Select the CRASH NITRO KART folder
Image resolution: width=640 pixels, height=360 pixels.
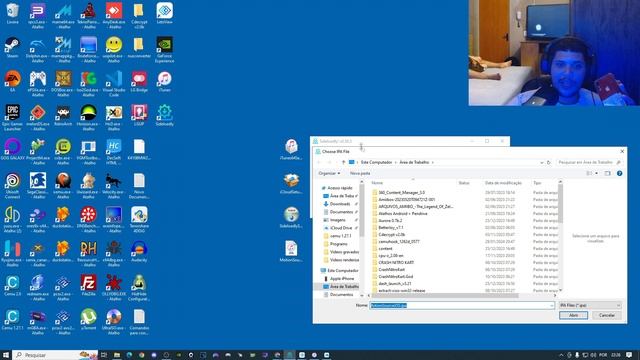[x=464, y=263]
